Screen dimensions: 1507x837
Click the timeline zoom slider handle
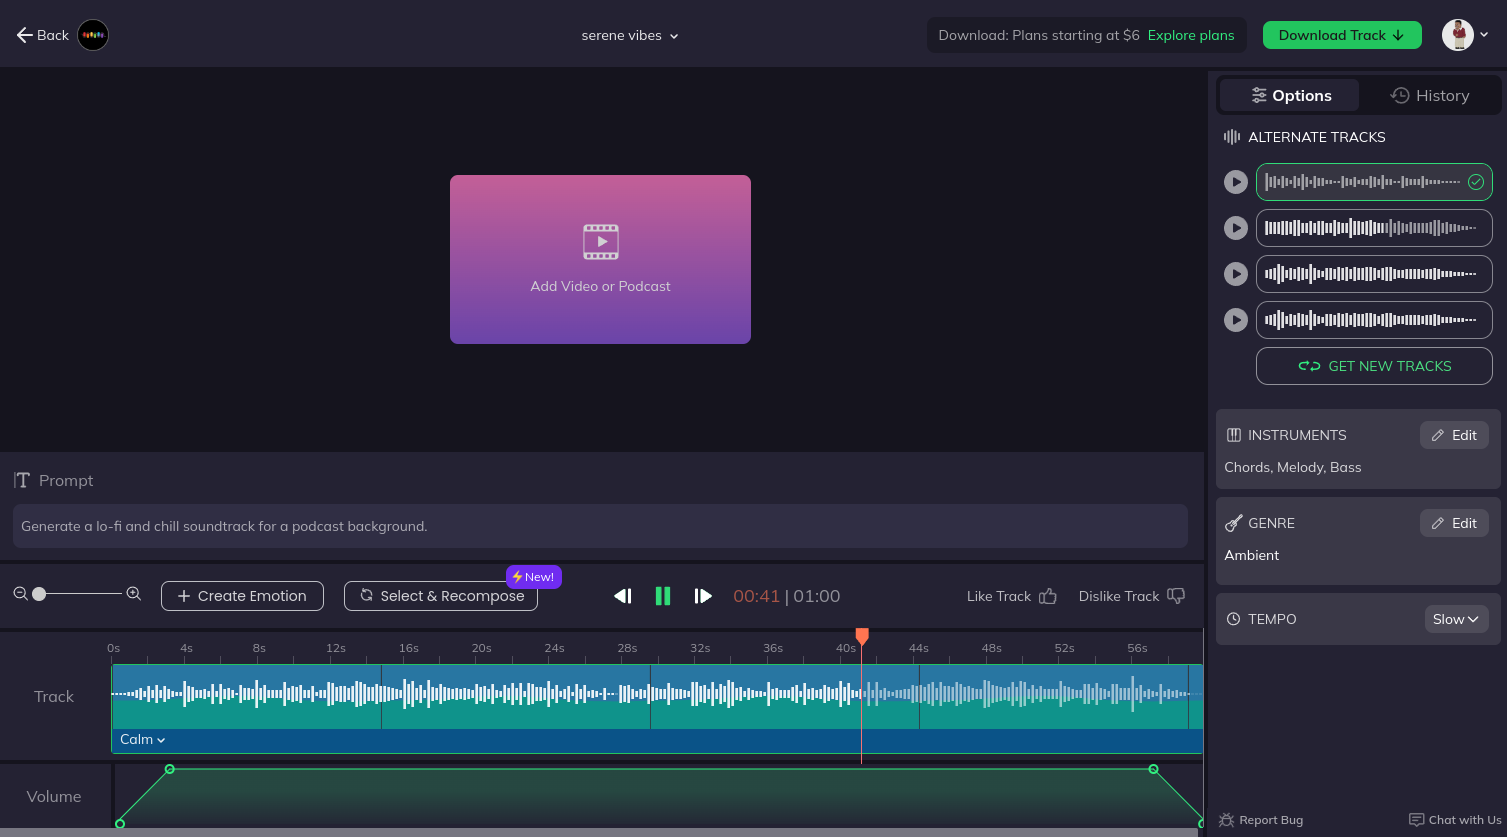tap(39, 594)
